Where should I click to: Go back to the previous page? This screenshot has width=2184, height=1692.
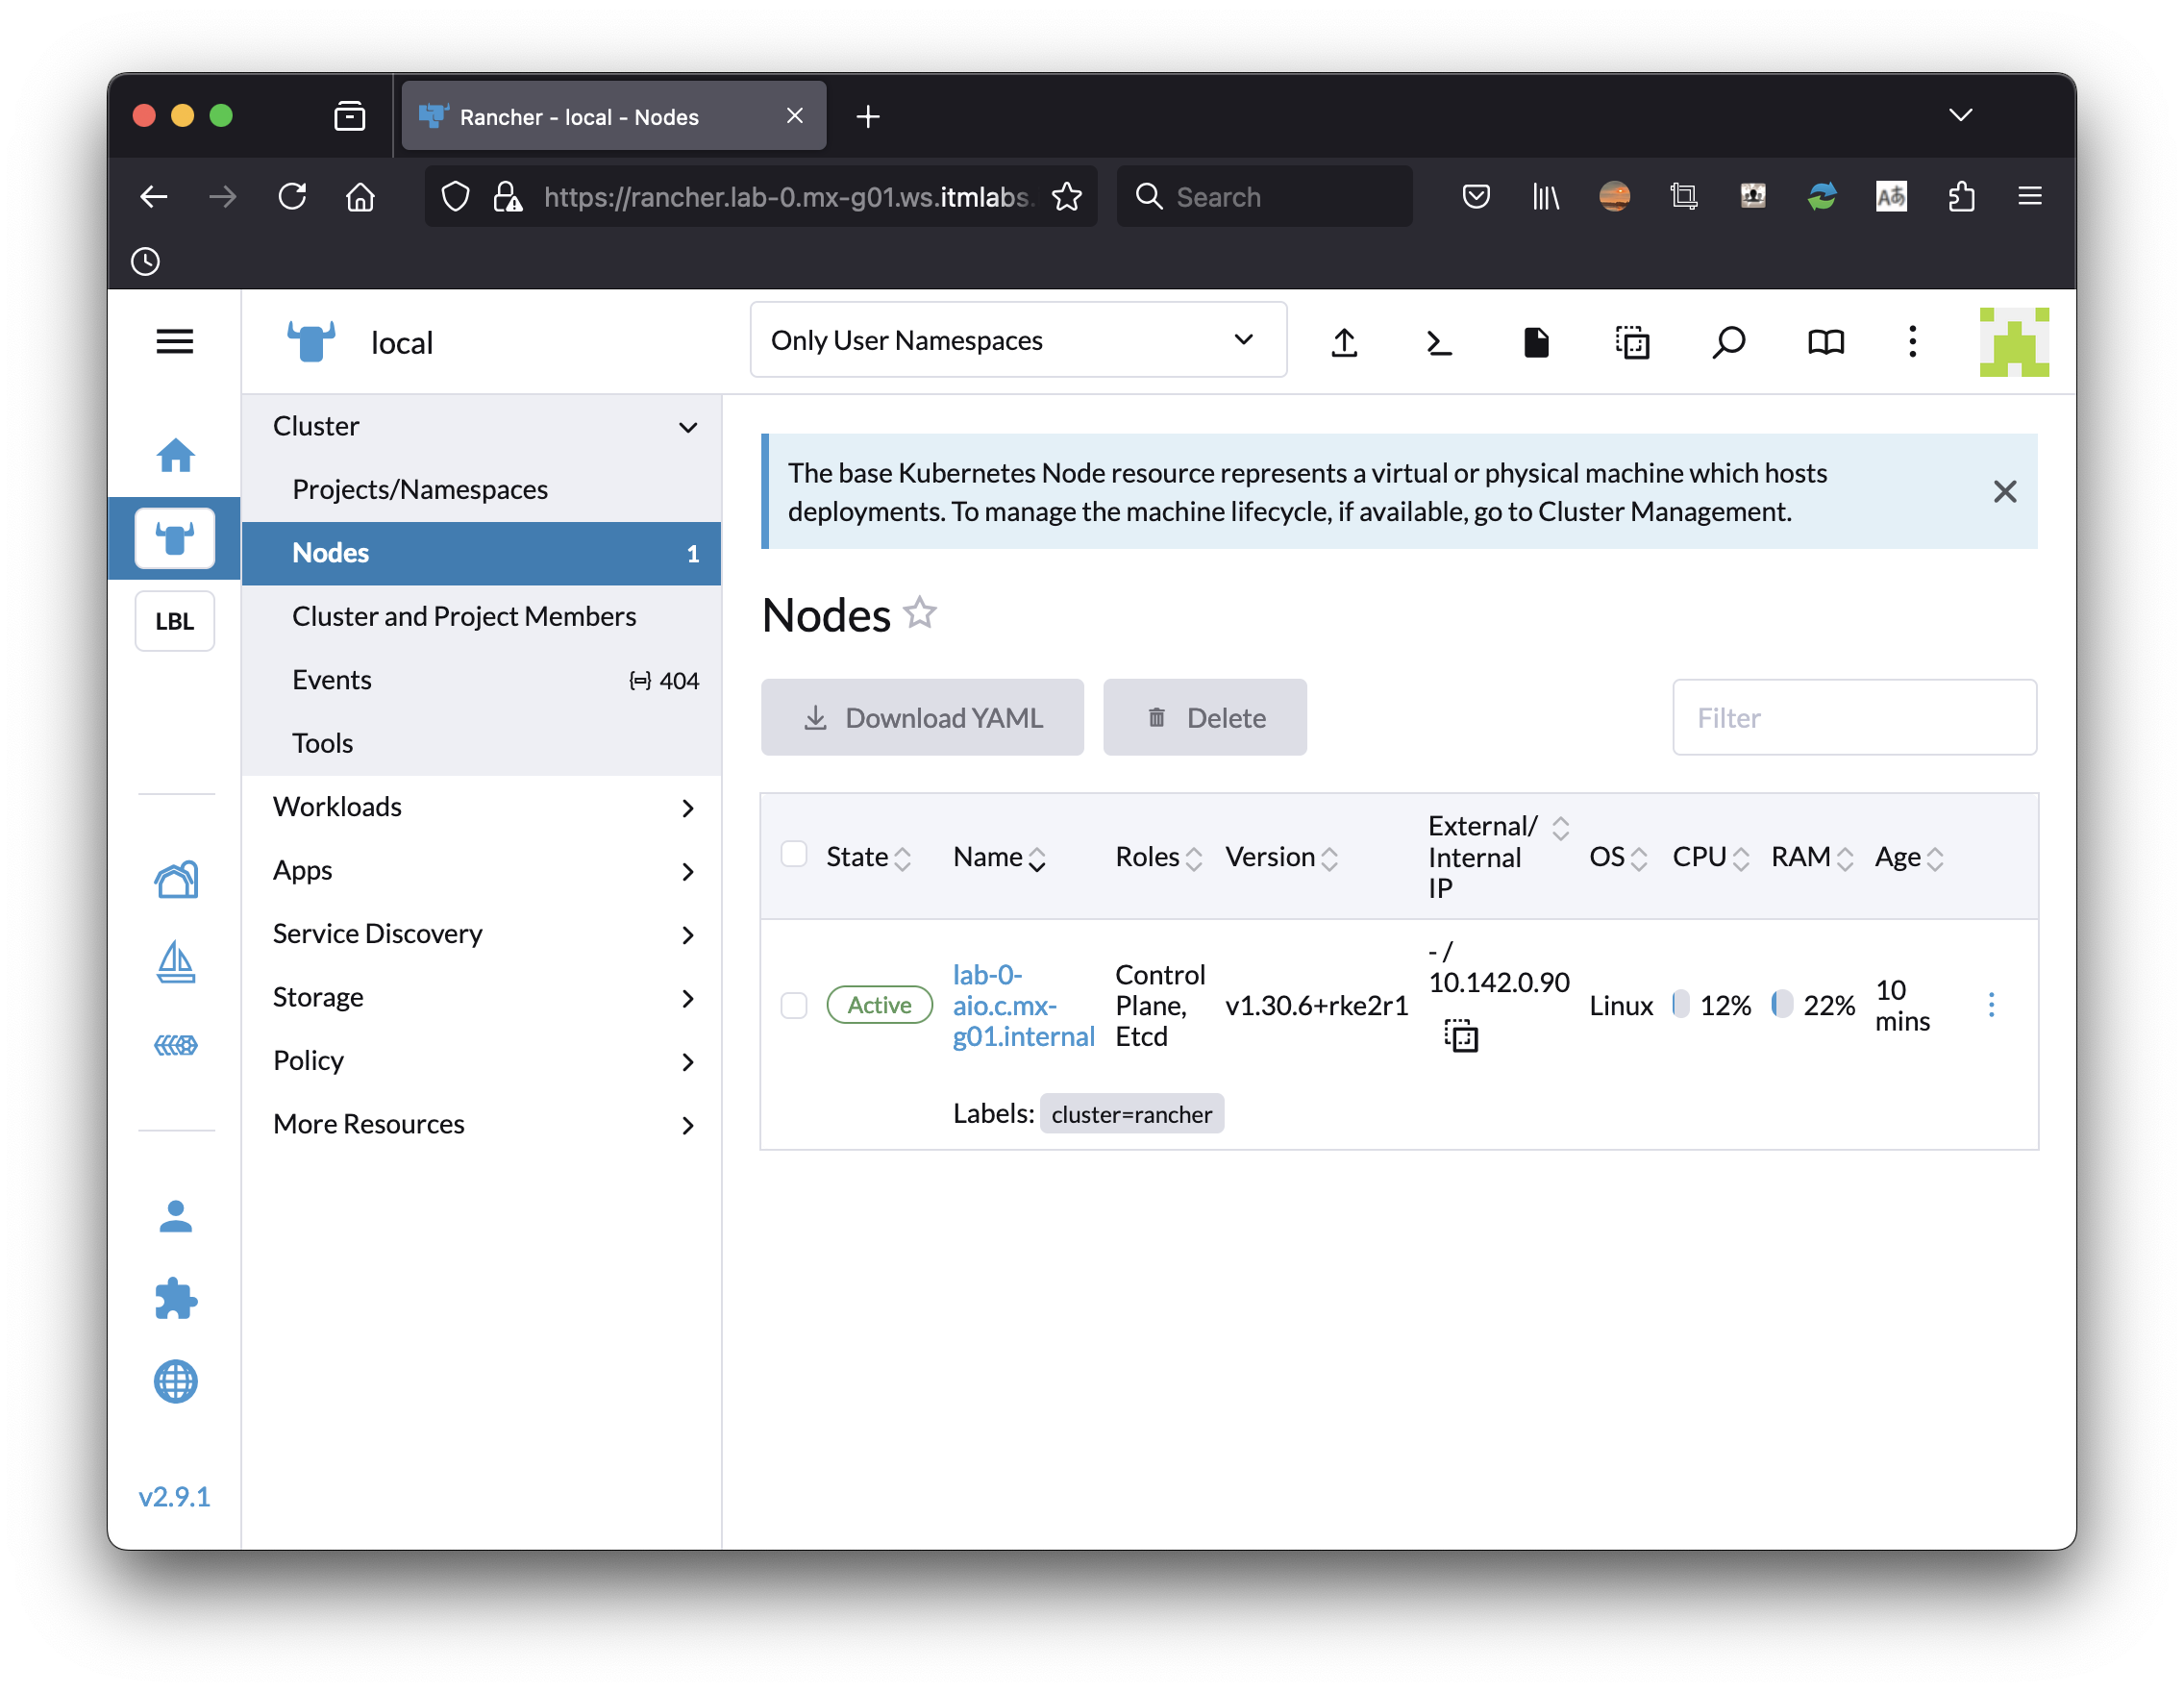[154, 196]
